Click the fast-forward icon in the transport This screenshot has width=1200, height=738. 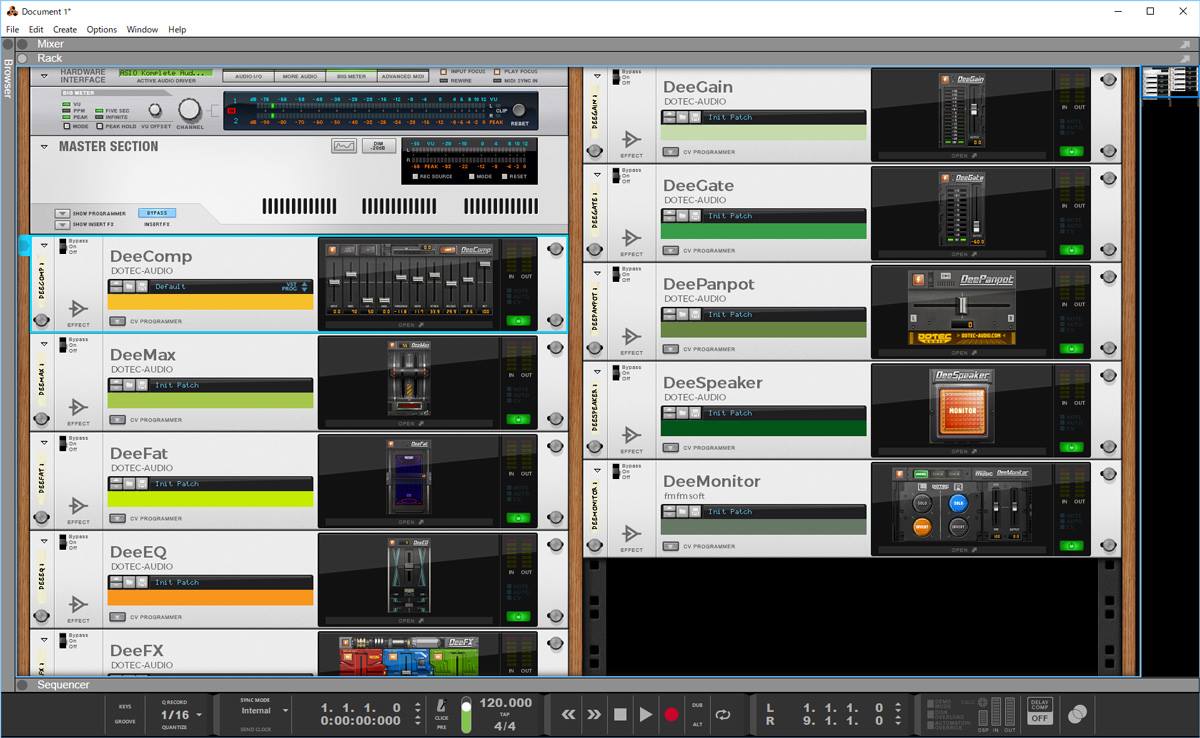click(594, 714)
